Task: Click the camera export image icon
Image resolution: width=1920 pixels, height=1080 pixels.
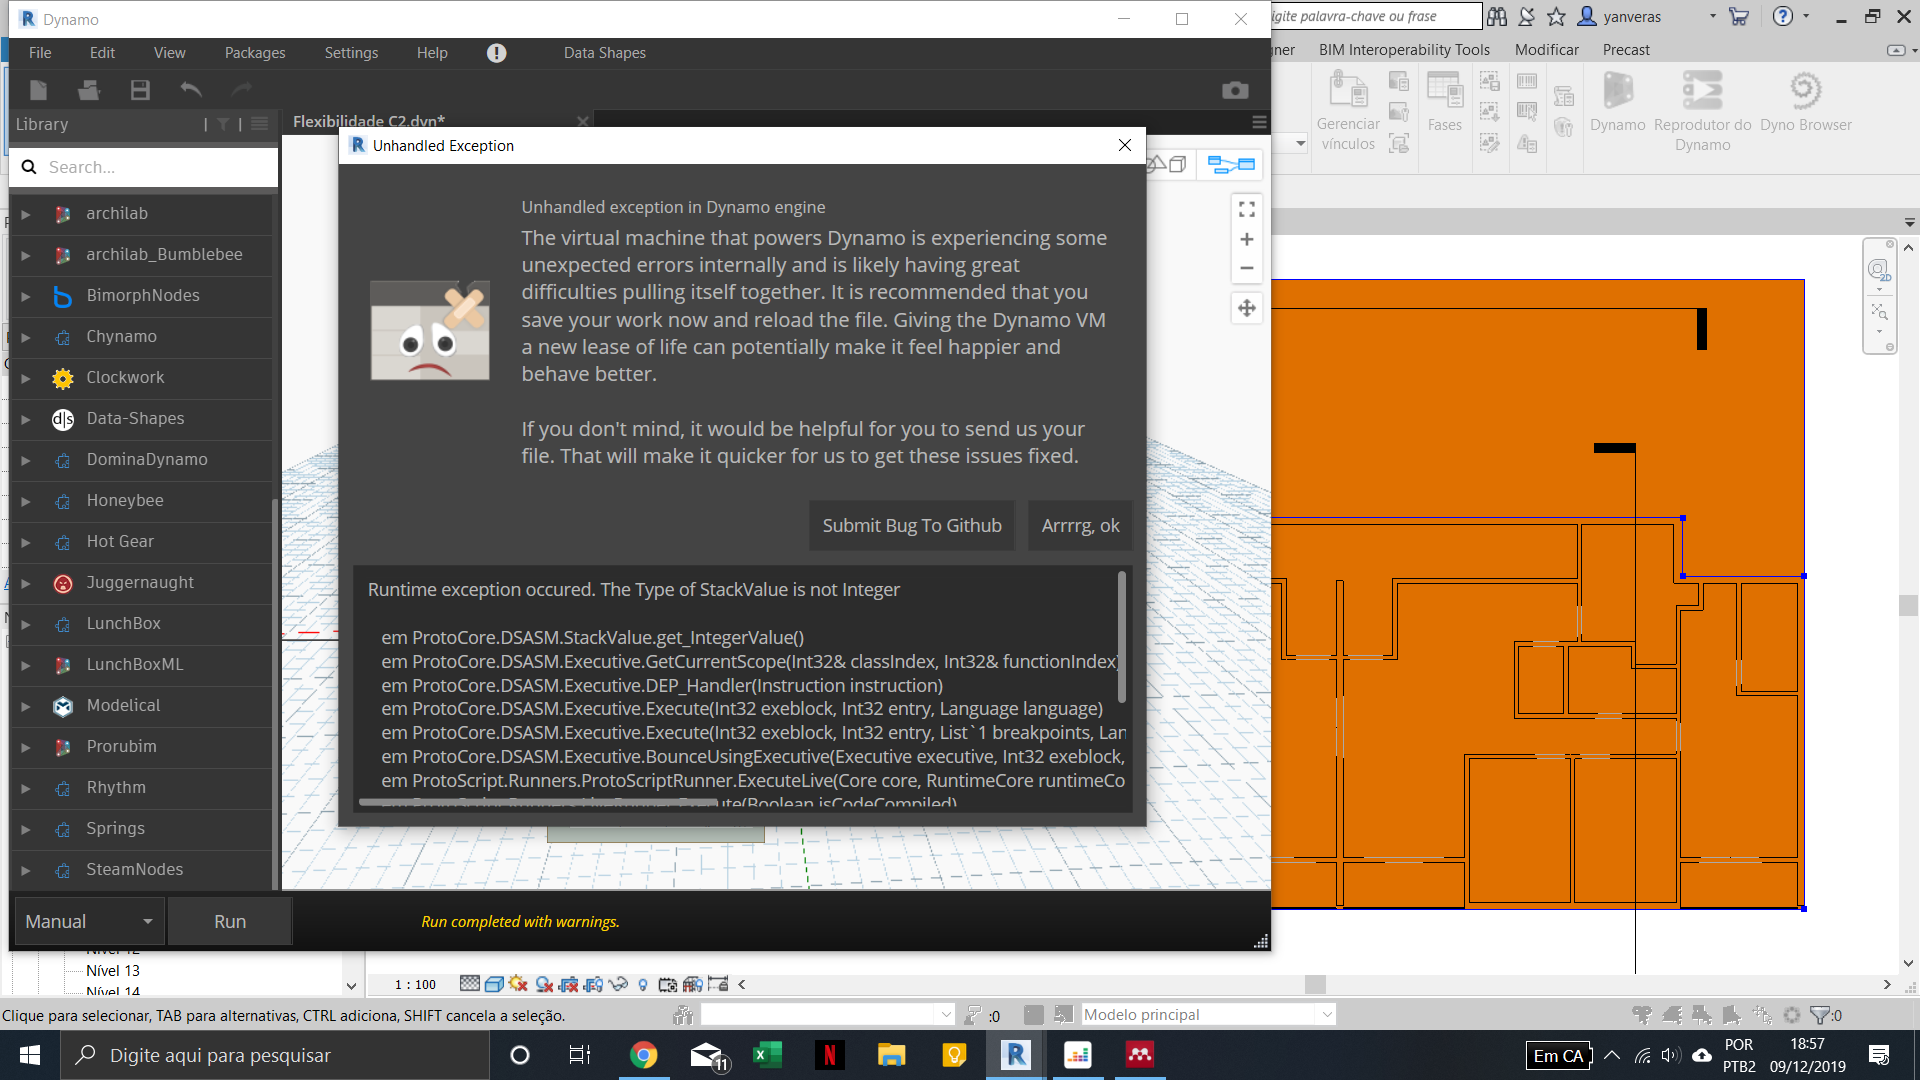Action: (x=1235, y=90)
